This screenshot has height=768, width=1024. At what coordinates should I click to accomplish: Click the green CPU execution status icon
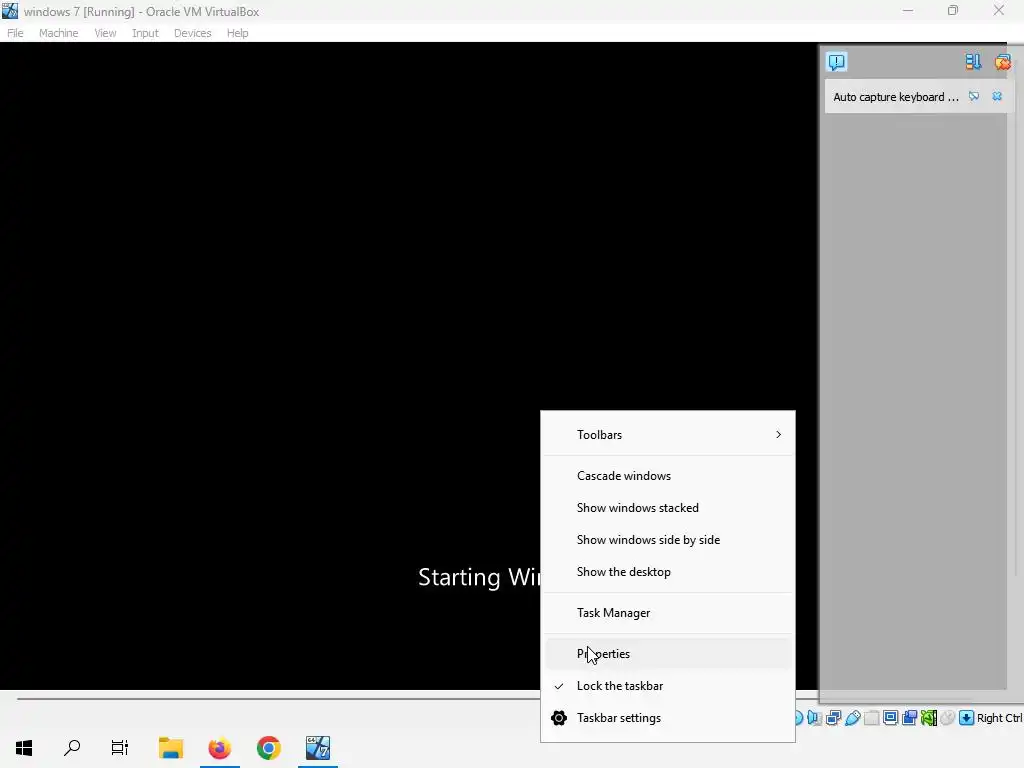click(x=929, y=718)
